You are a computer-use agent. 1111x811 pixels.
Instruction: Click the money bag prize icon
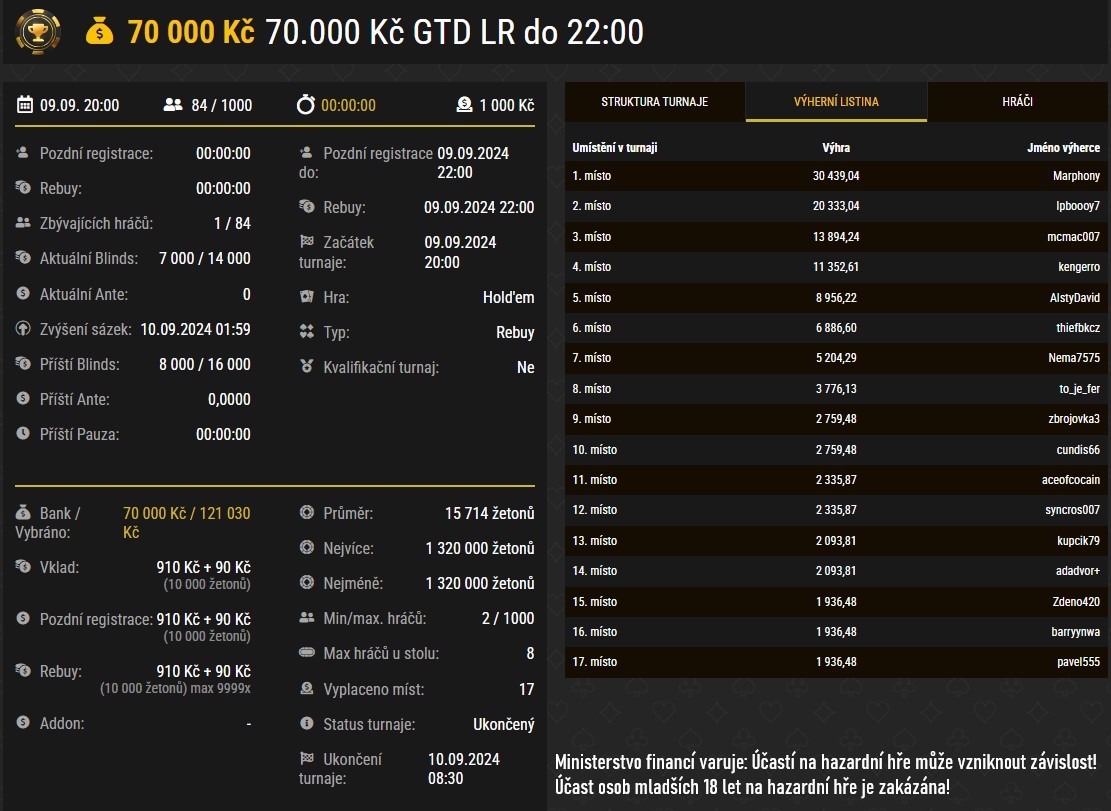(x=100, y=32)
